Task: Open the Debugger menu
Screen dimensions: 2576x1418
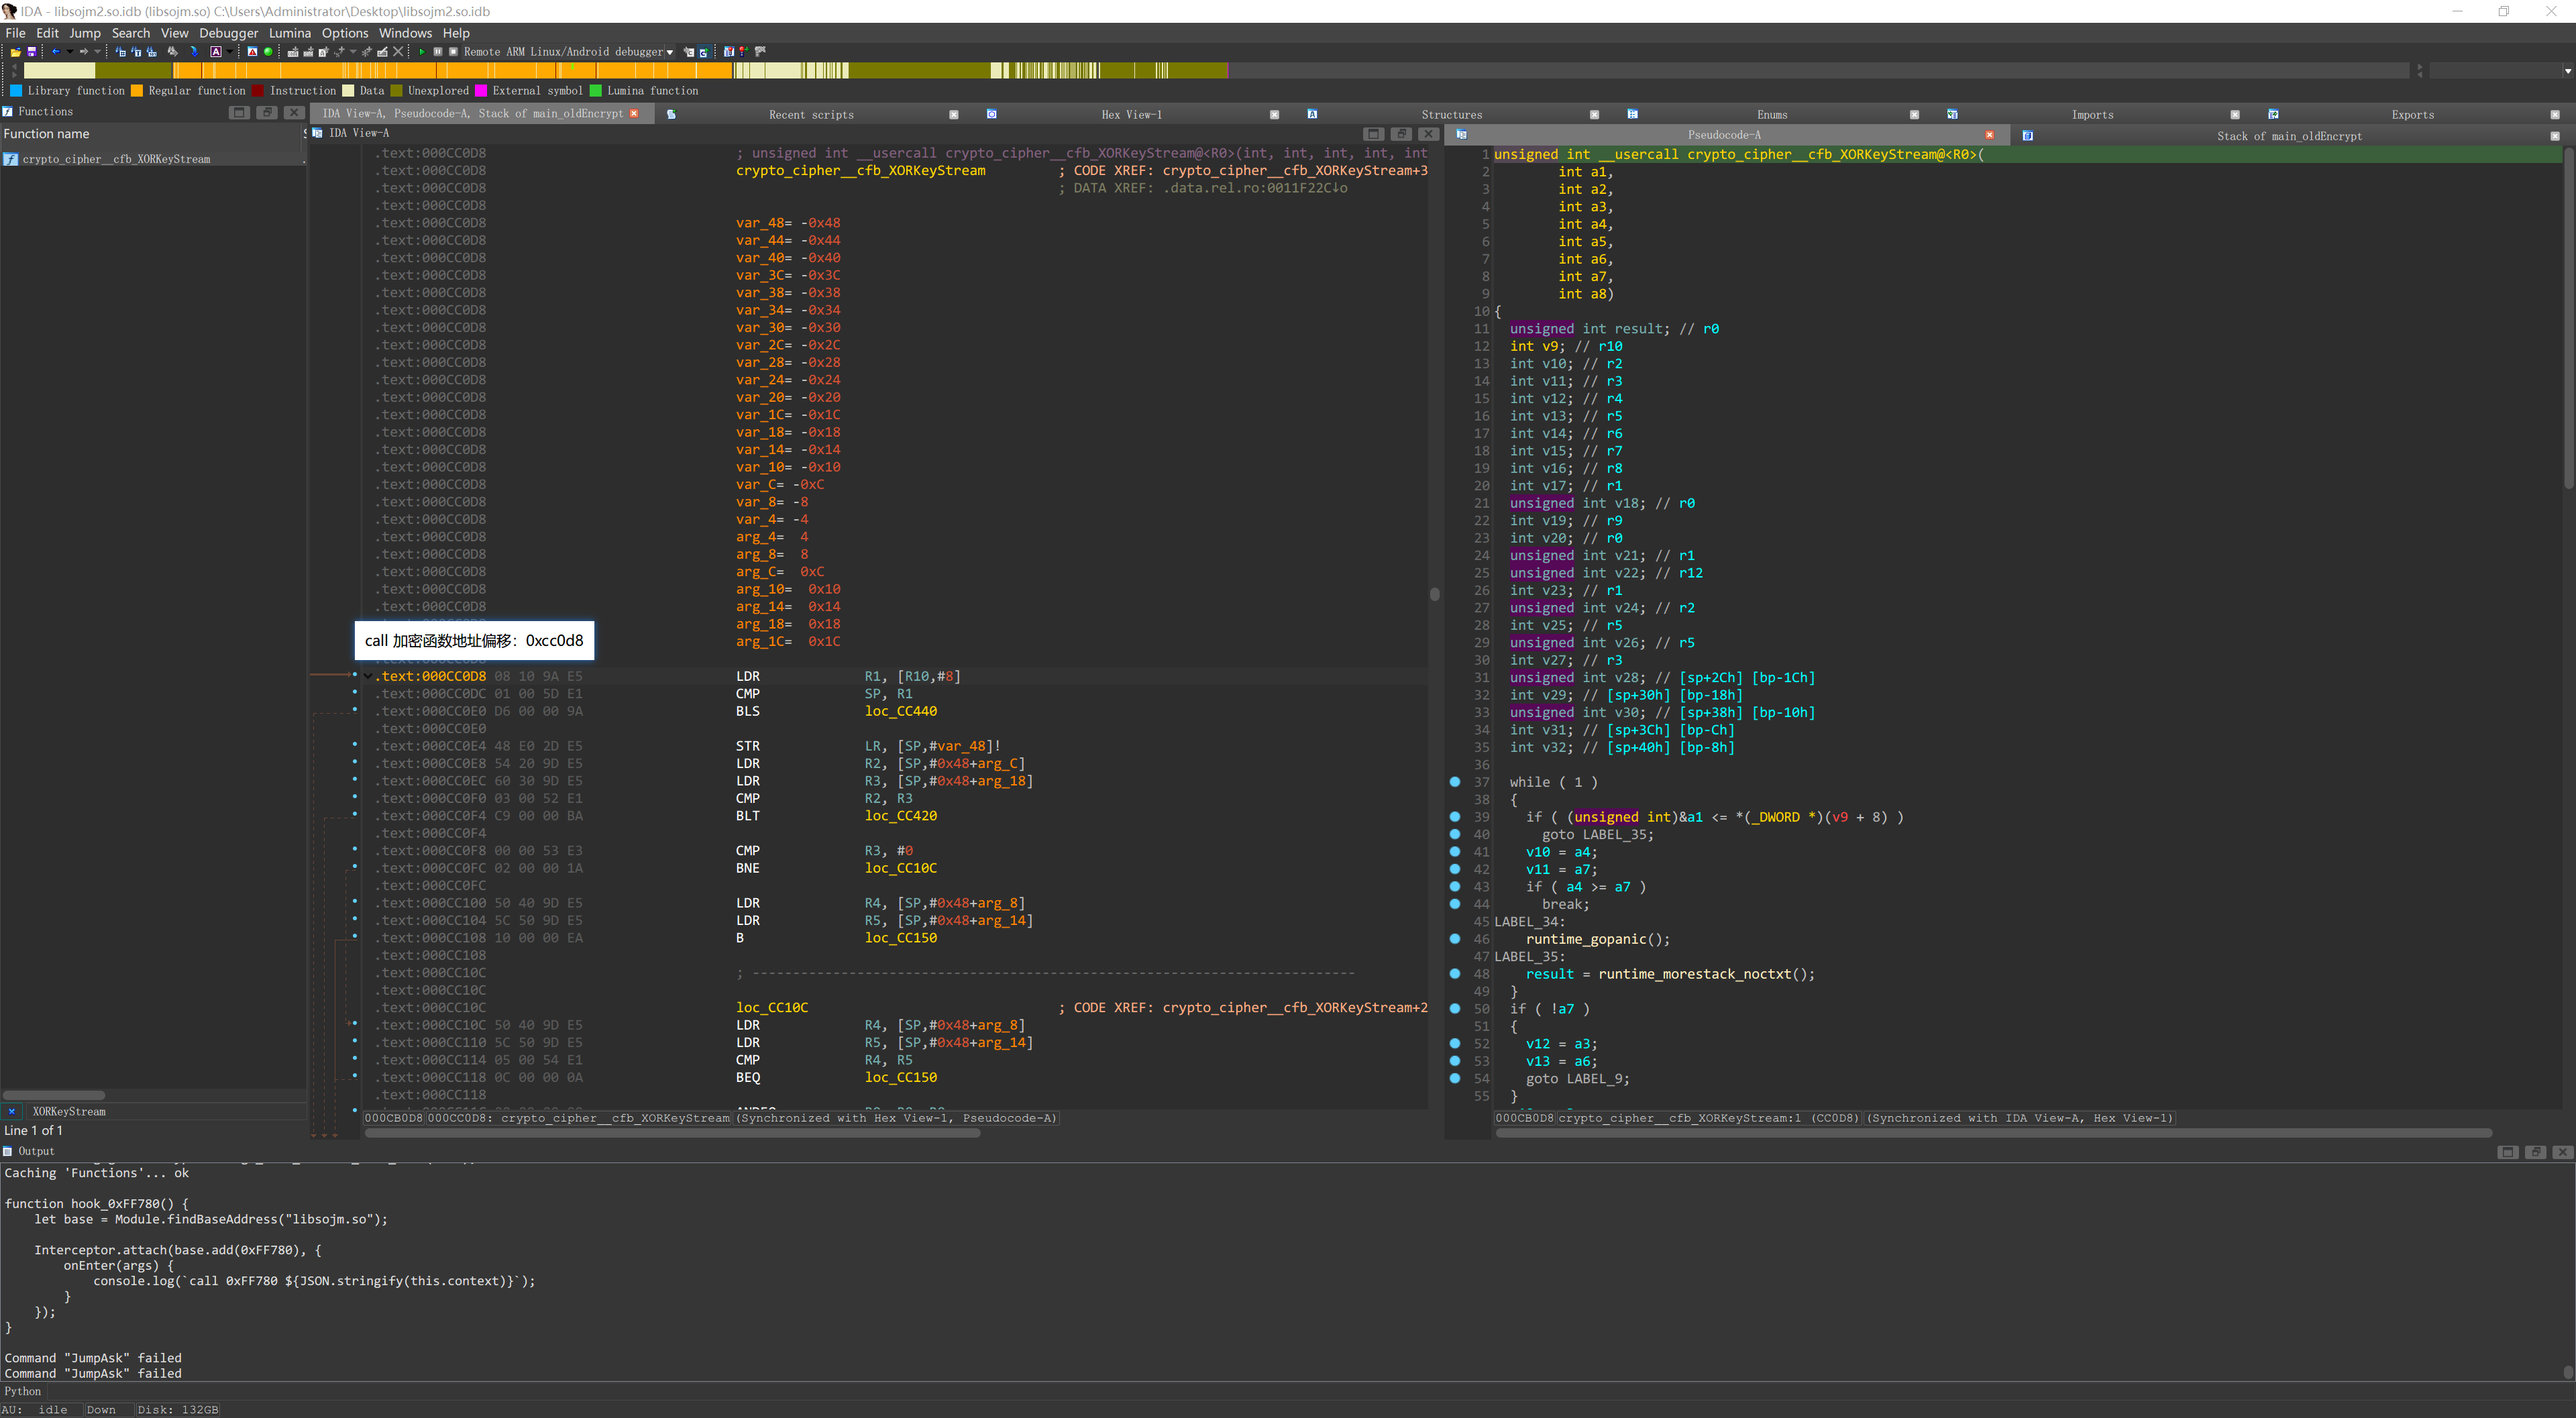Action: [228, 33]
